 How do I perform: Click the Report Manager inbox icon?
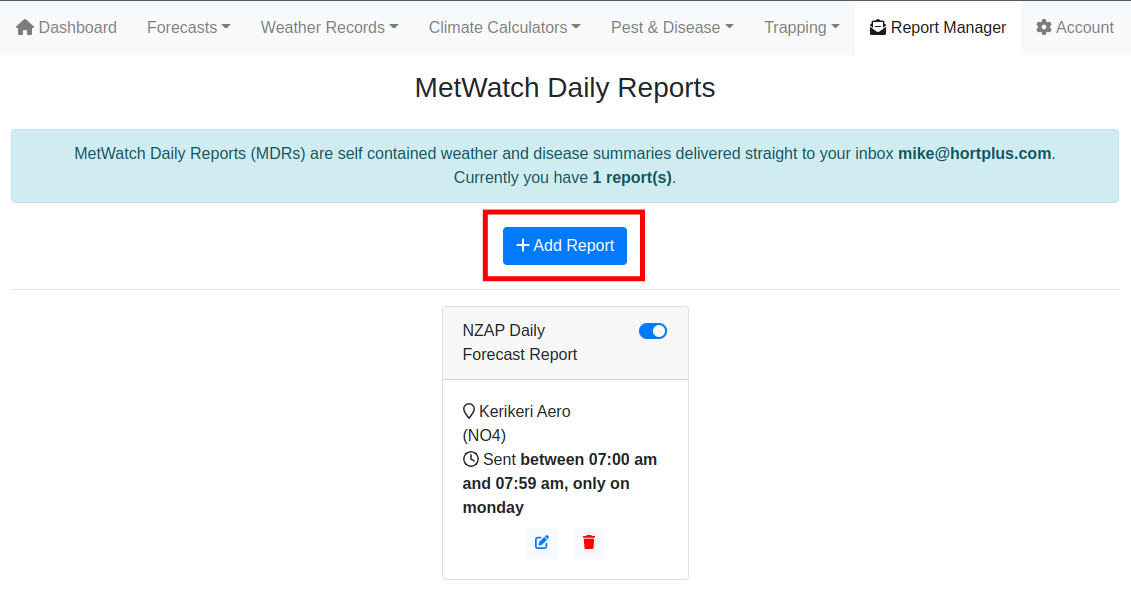coord(878,27)
